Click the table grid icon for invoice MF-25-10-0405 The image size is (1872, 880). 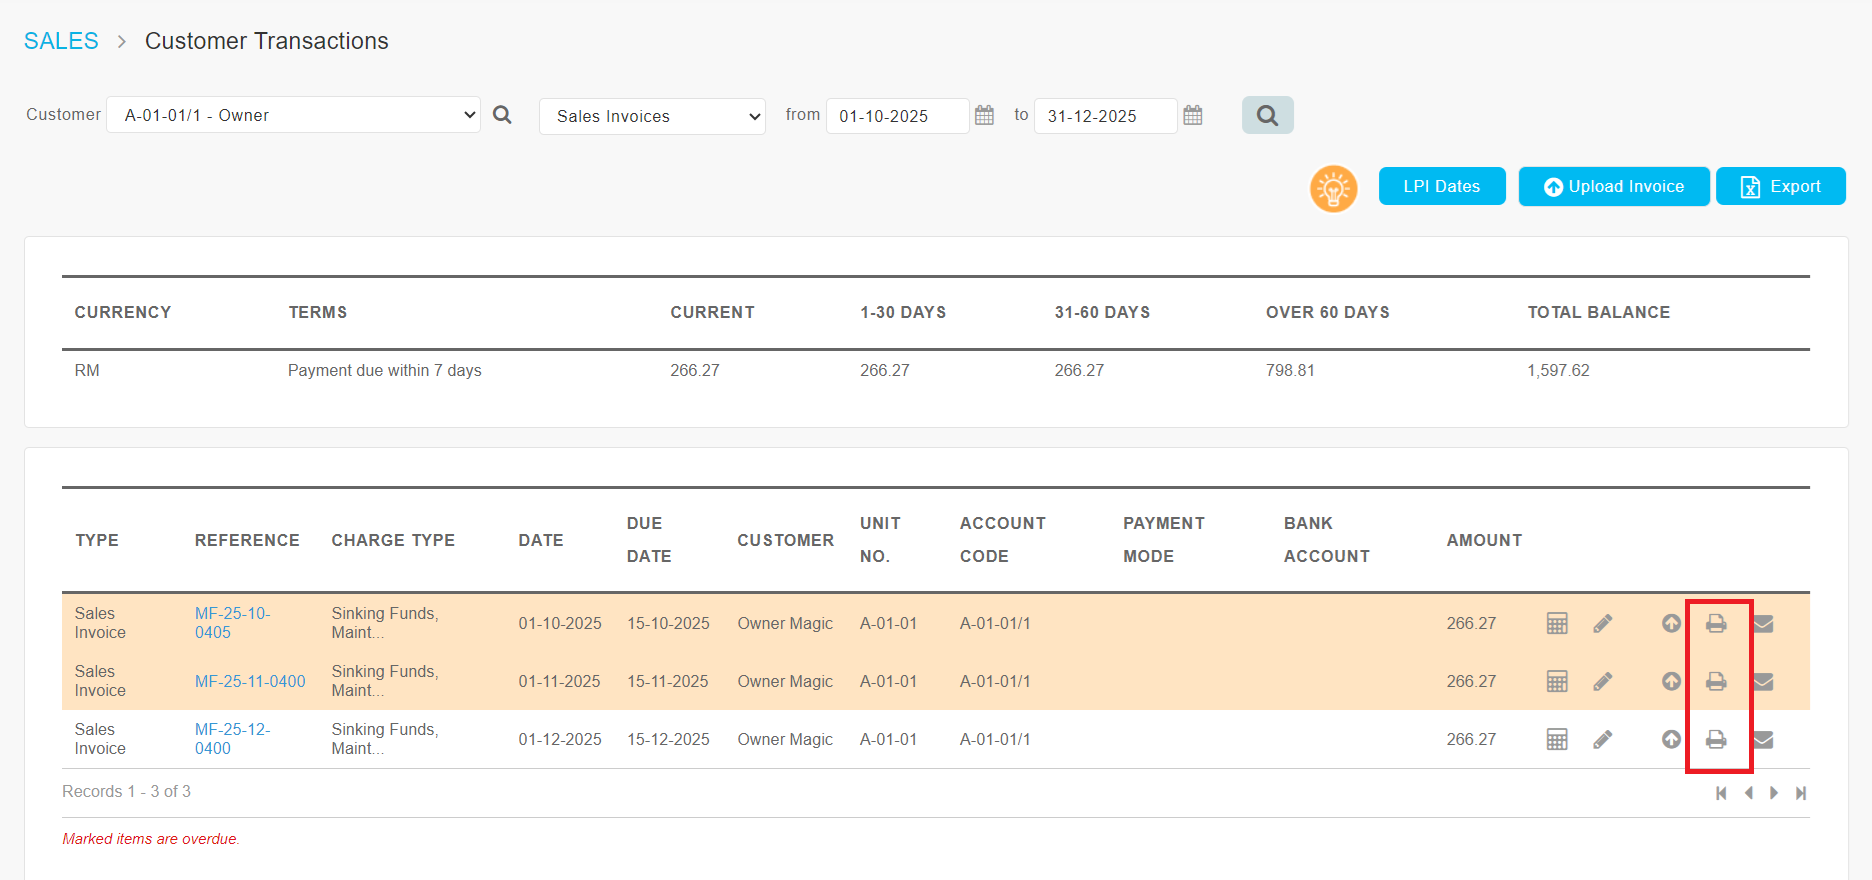(1557, 624)
